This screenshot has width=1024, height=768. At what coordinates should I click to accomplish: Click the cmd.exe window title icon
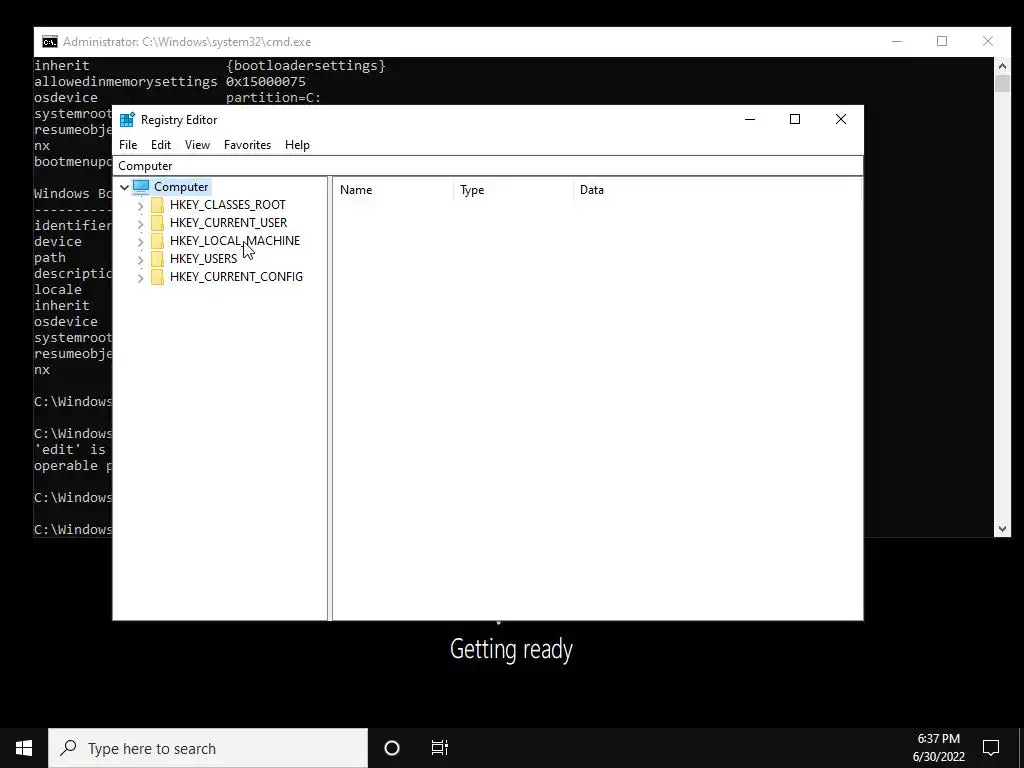[x=50, y=42]
